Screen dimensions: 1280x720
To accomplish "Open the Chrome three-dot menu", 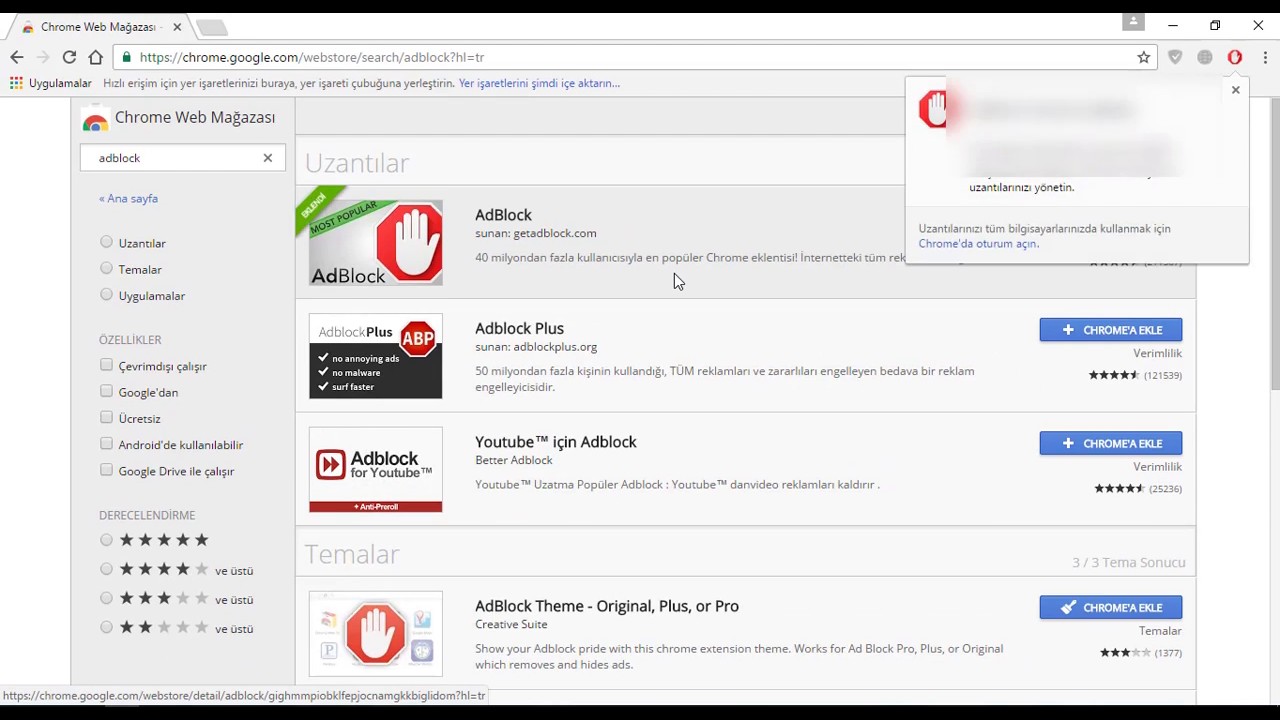I will 1265,57.
